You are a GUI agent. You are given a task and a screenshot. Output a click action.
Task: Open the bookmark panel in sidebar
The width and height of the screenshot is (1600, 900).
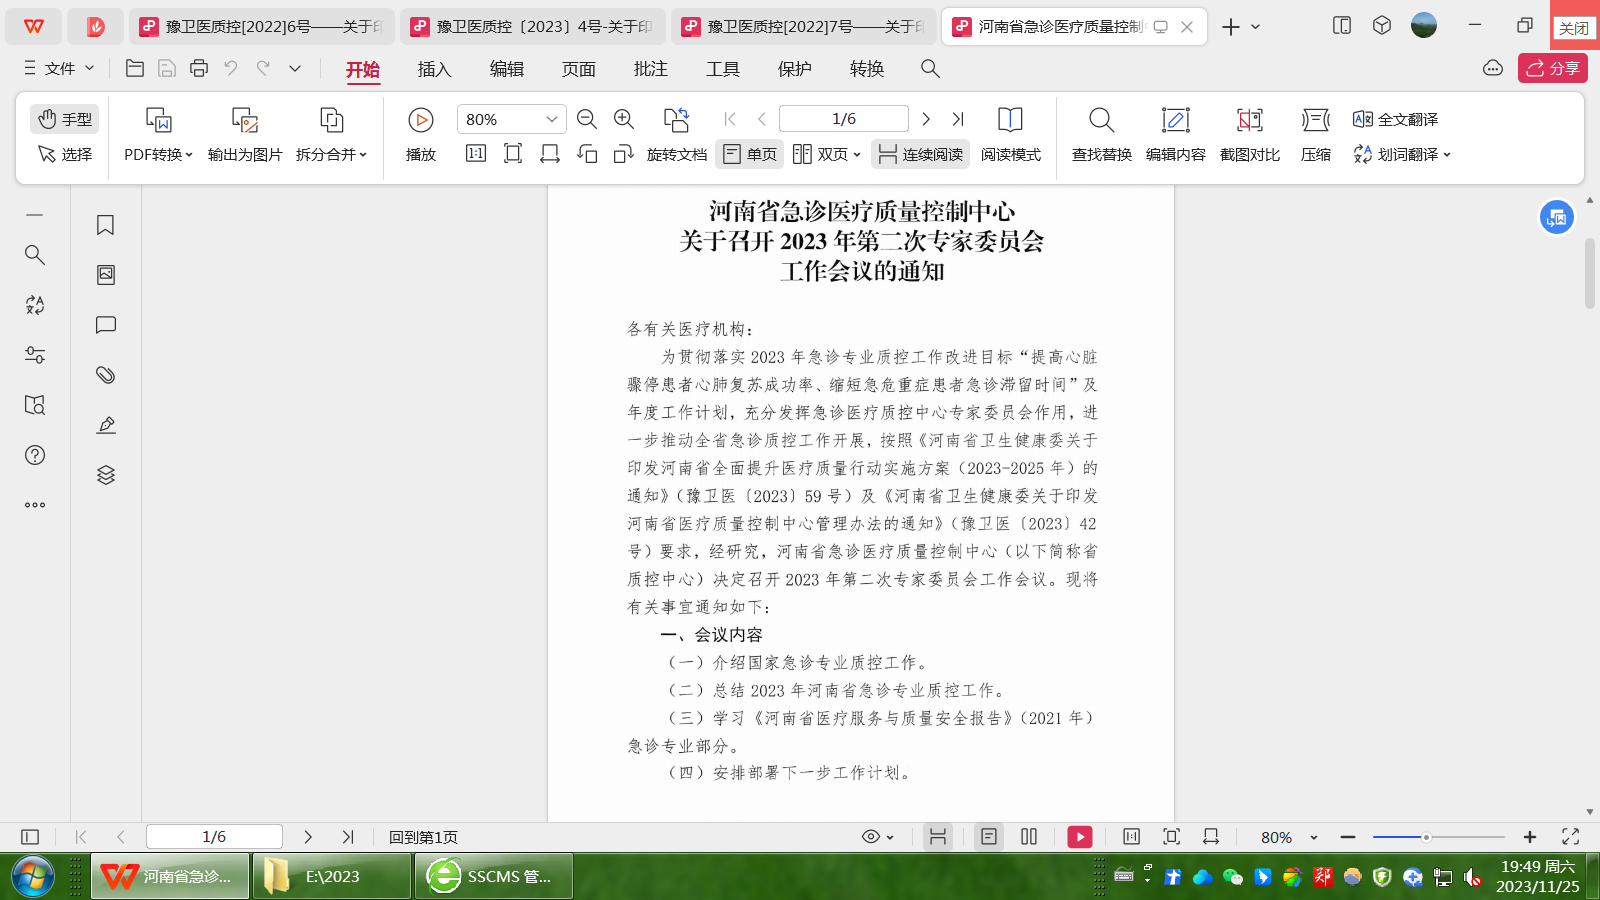(x=105, y=225)
